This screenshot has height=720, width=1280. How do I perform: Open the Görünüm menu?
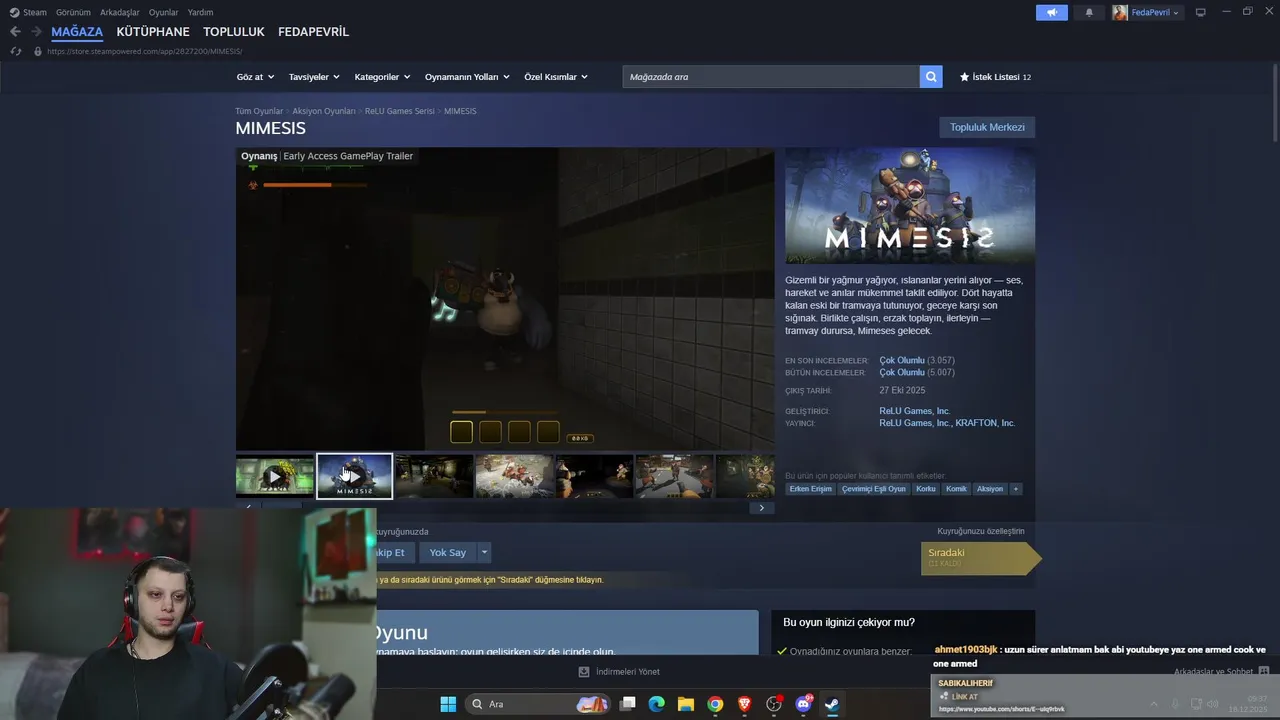click(73, 12)
